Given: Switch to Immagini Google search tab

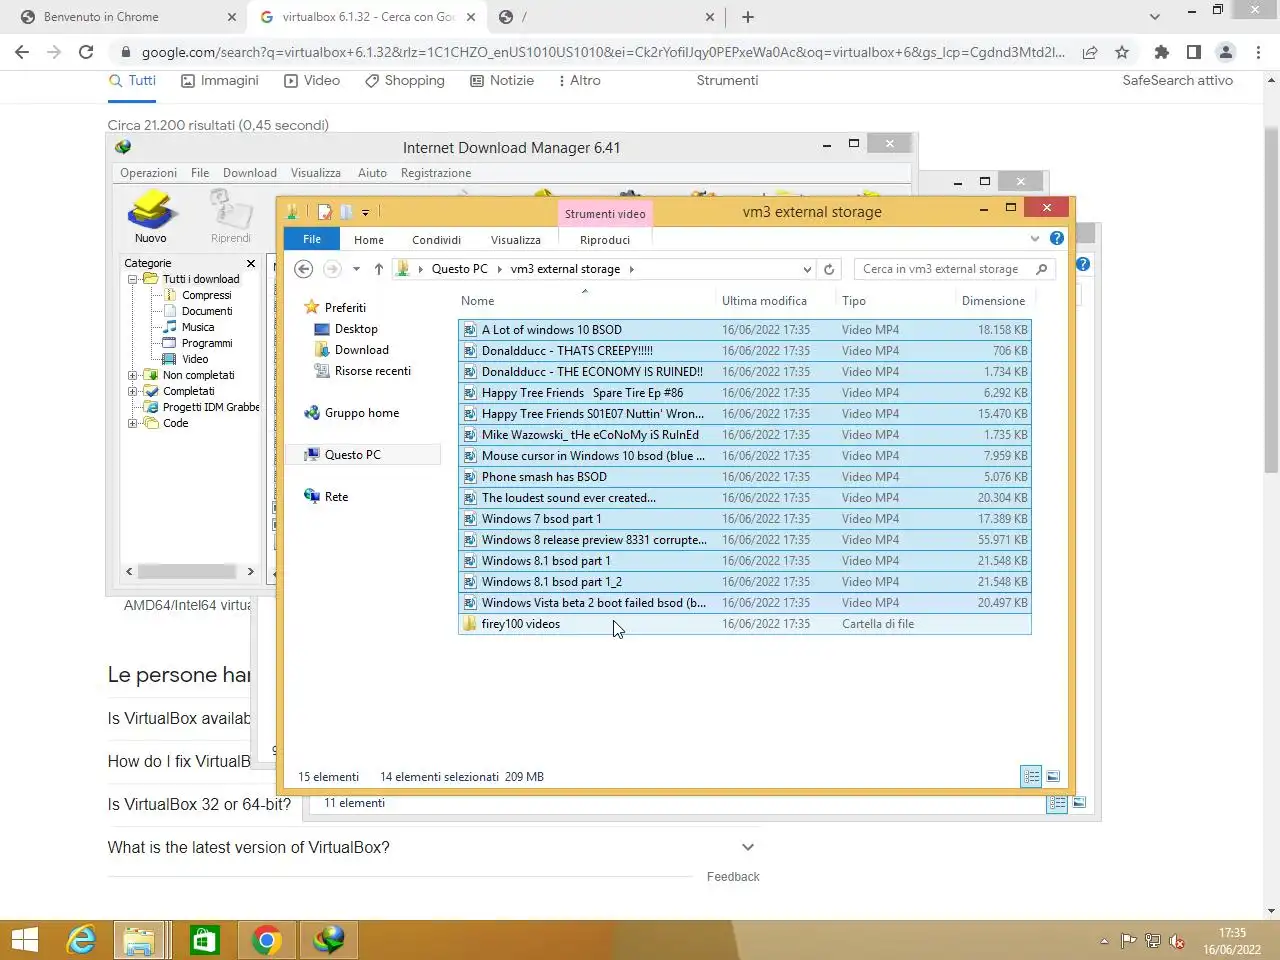Looking at the screenshot, I should point(220,81).
